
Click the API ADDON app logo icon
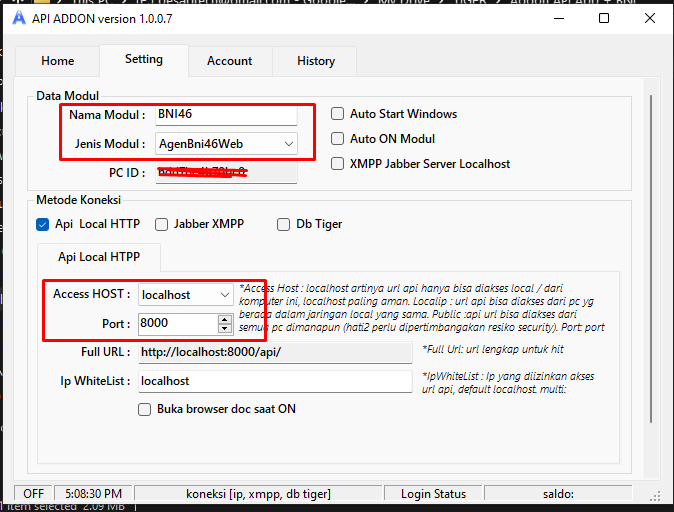(16, 18)
